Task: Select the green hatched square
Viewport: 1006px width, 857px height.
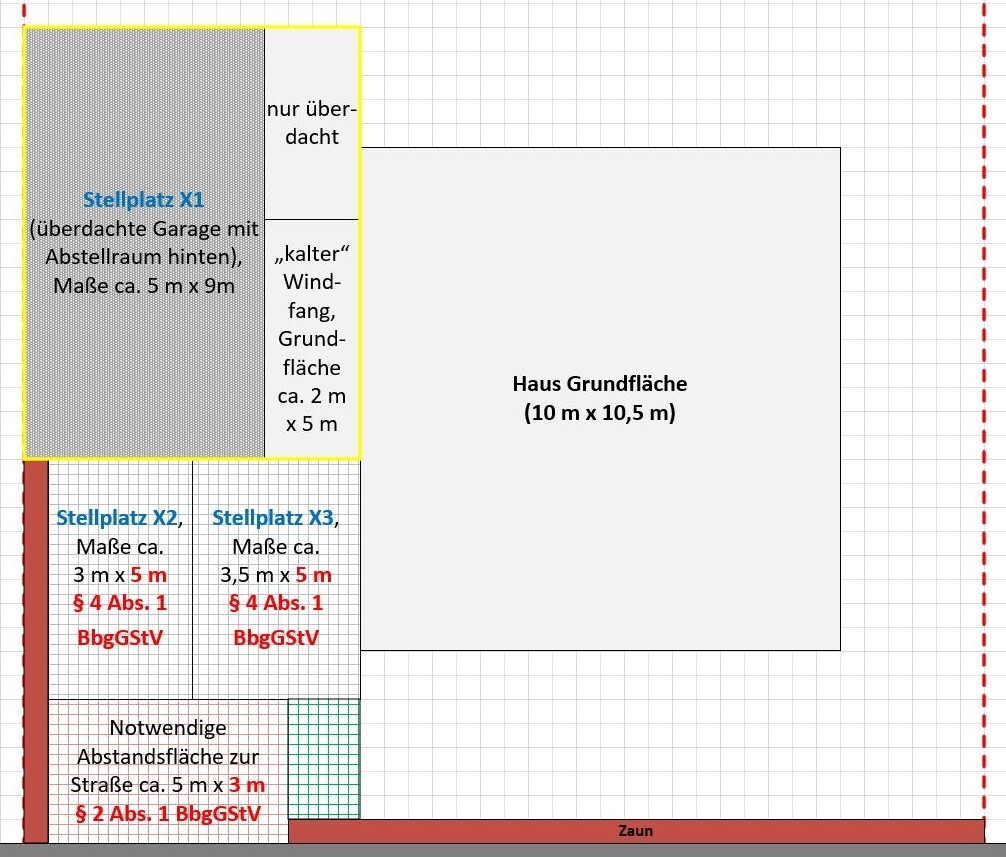Action: point(324,758)
